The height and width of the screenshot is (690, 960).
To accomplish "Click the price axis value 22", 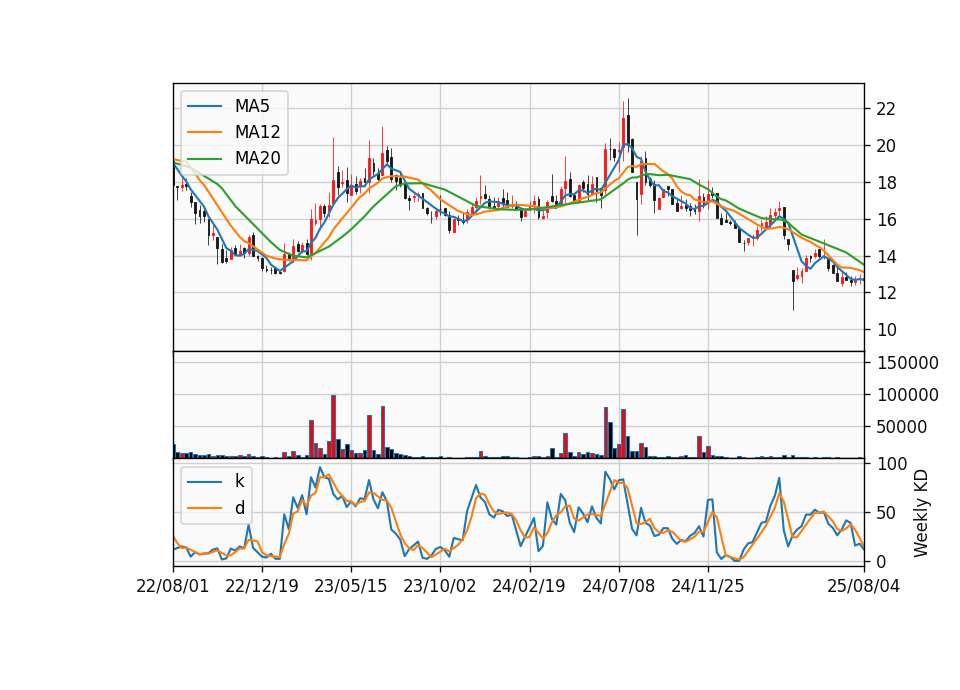I will click(x=886, y=109).
